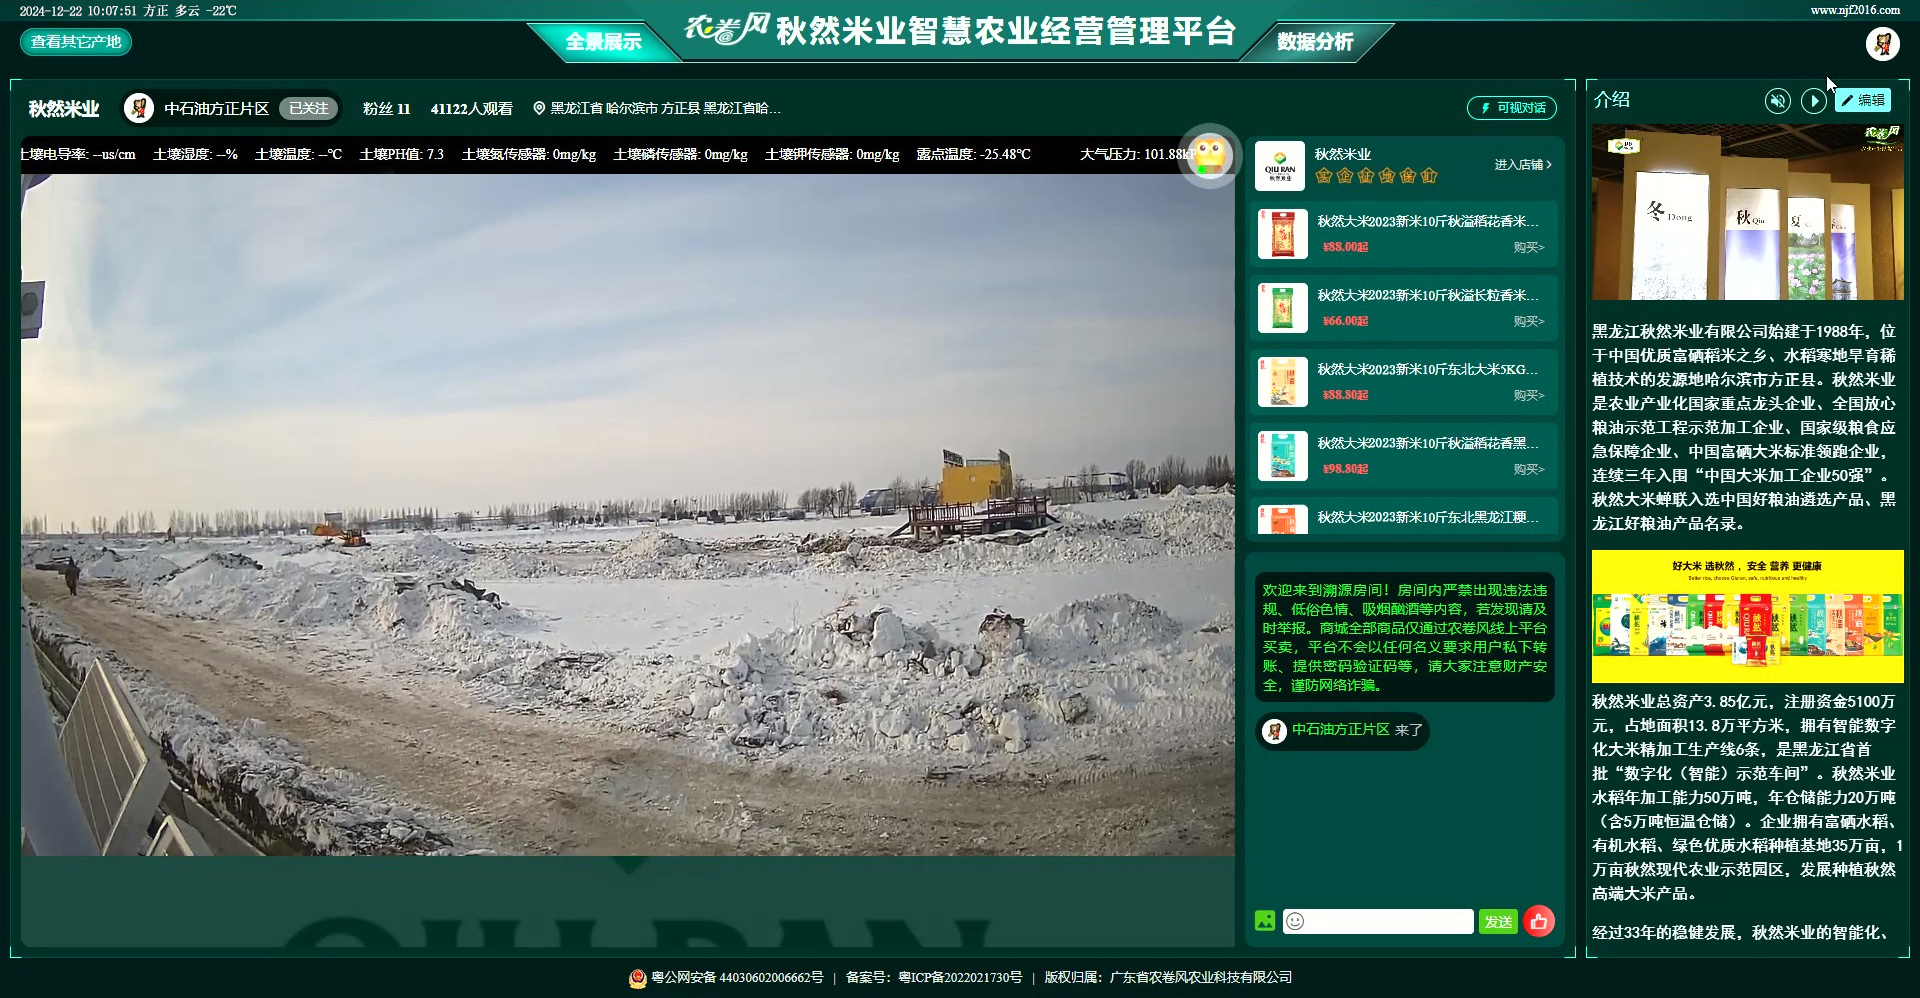Click the 编辑 edit button

click(1863, 100)
